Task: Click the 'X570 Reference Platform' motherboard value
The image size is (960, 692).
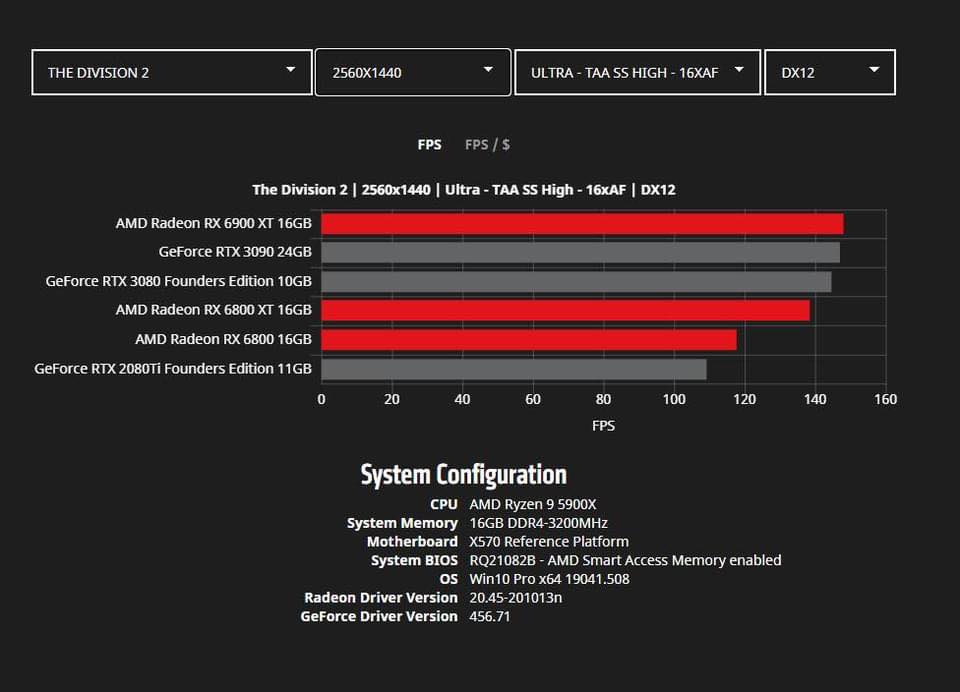Action: (x=549, y=542)
